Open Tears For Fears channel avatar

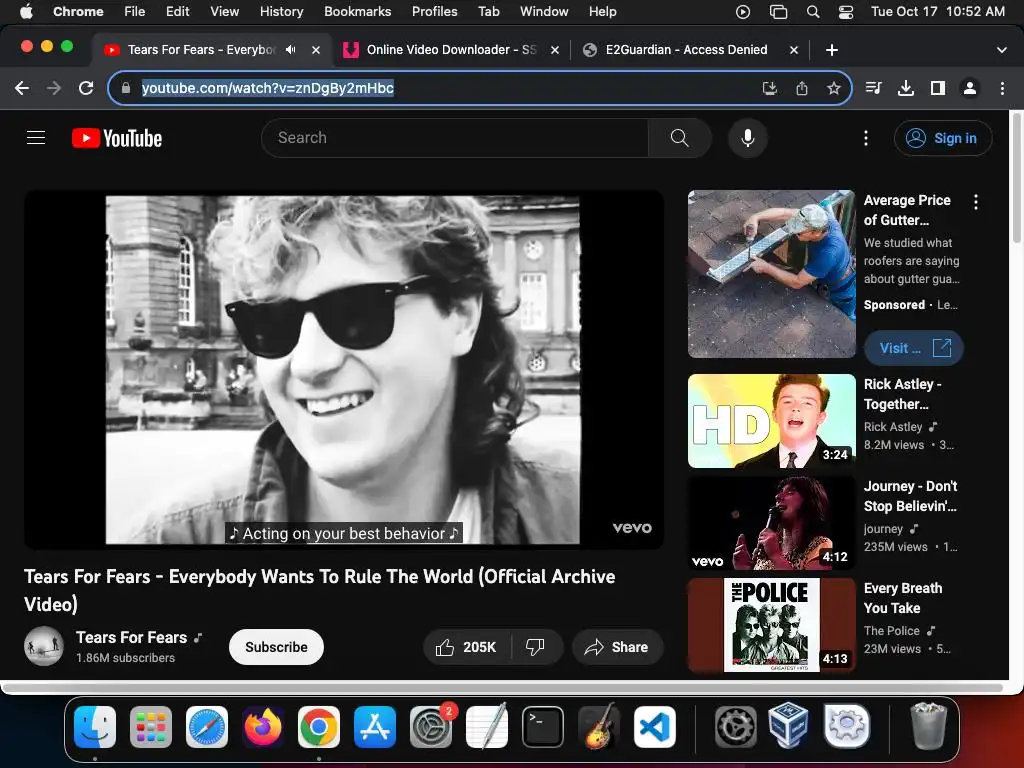[44, 646]
